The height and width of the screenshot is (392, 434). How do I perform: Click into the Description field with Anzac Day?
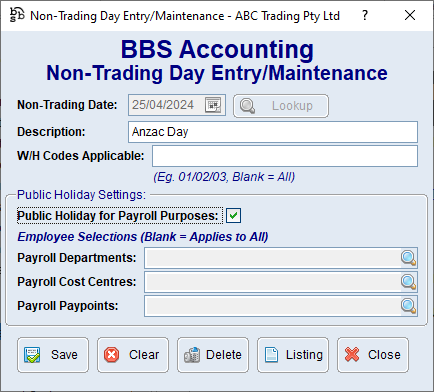pos(273,132)
